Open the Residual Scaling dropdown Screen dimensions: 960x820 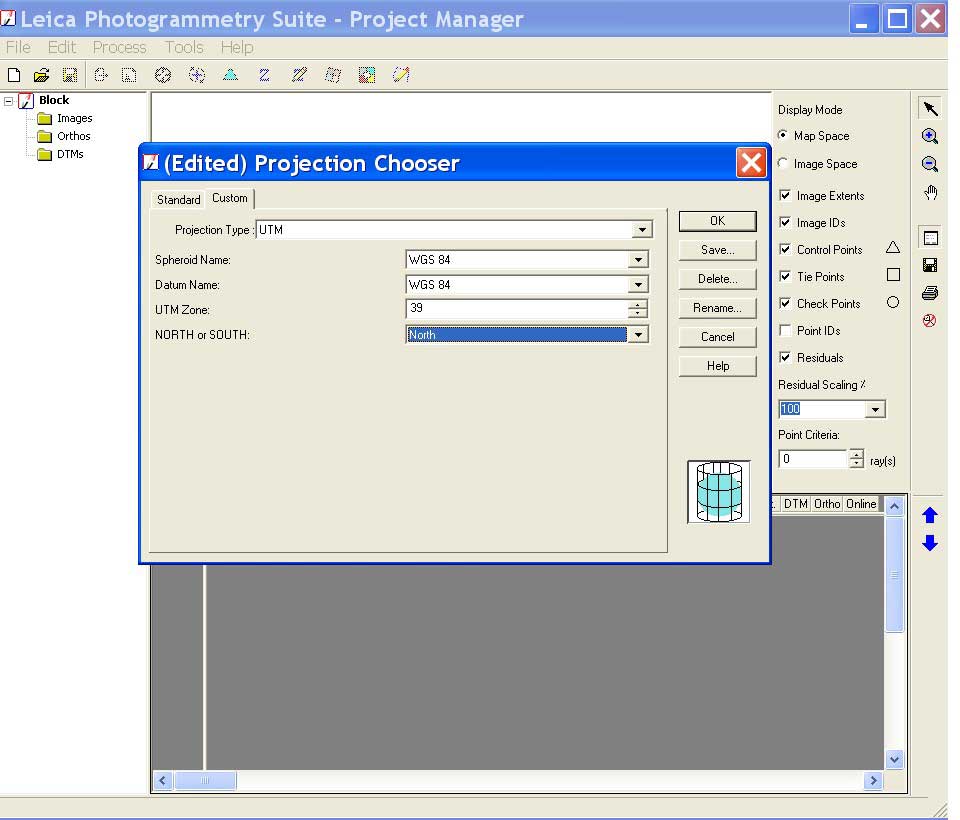(875, 409)
